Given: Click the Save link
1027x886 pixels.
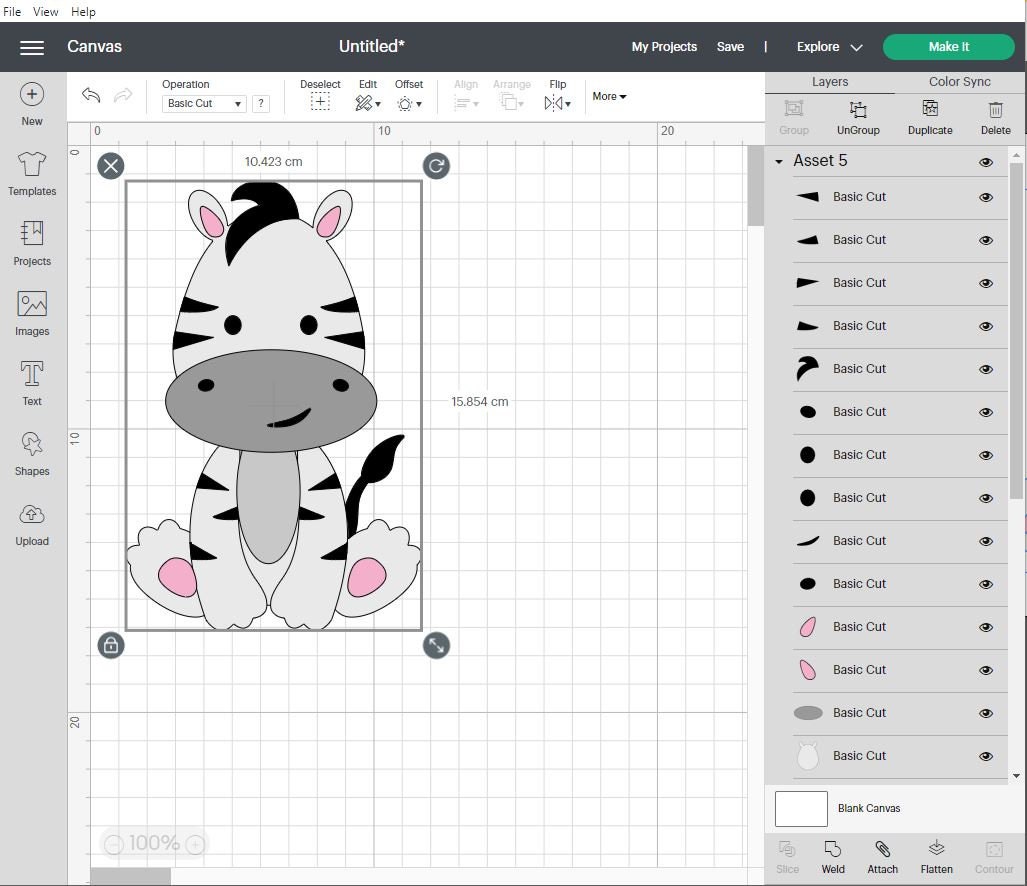Looking at the screenshot, I should [x=730, y=46].
